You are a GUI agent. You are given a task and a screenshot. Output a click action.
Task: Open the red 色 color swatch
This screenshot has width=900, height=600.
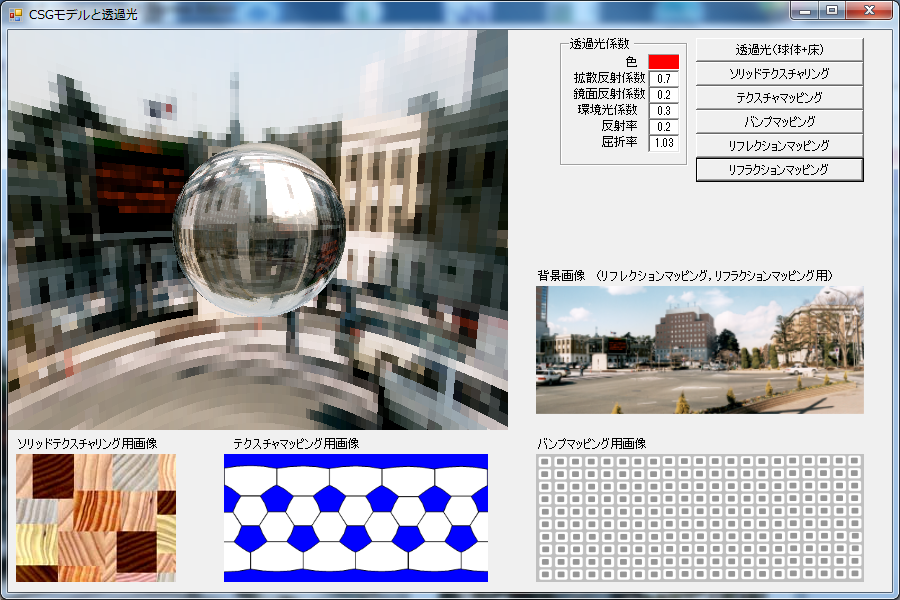coord(664,61)
